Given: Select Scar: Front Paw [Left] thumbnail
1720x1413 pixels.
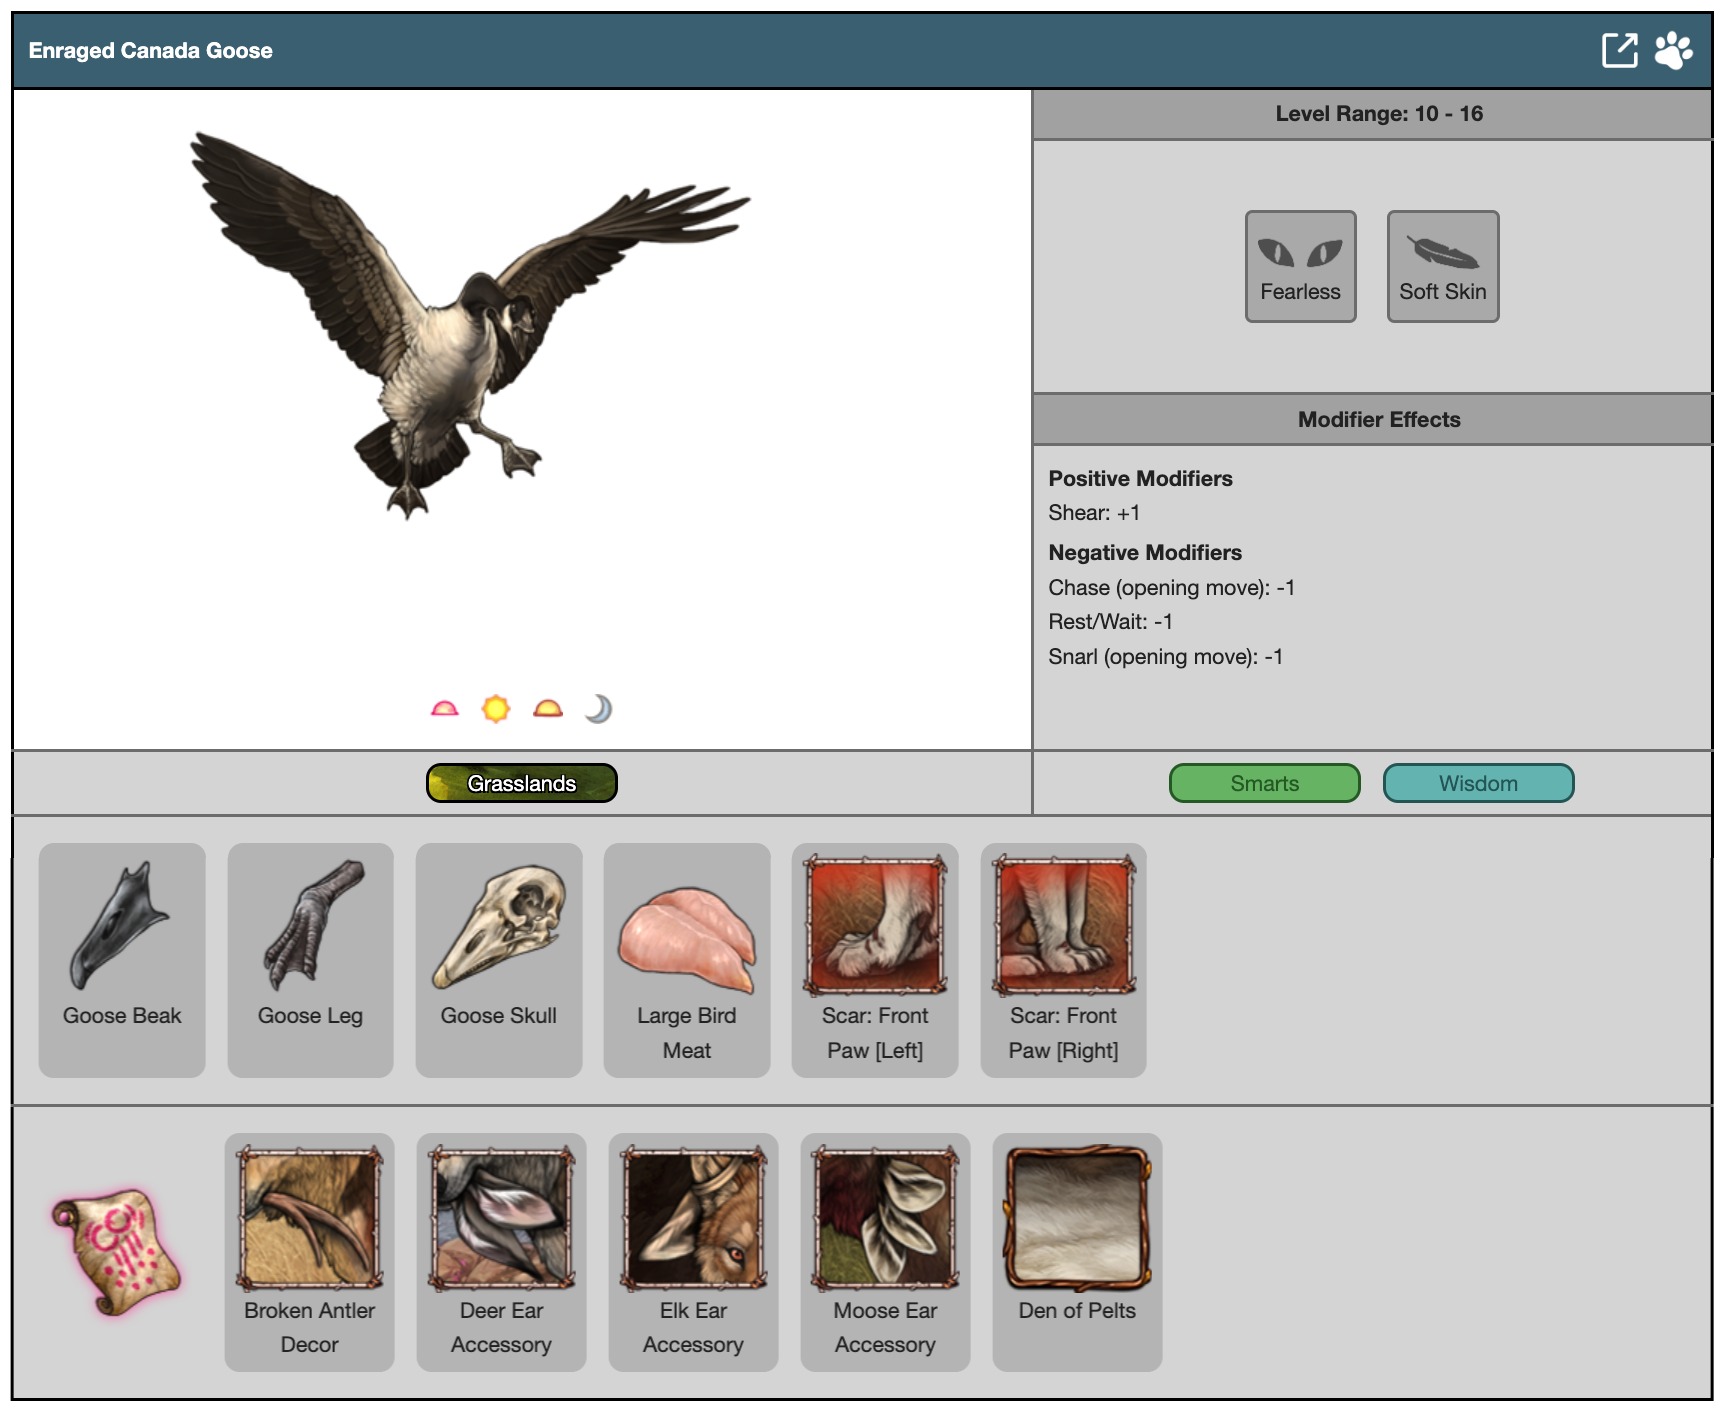Looking at the screenshot, I should point(875,925).
